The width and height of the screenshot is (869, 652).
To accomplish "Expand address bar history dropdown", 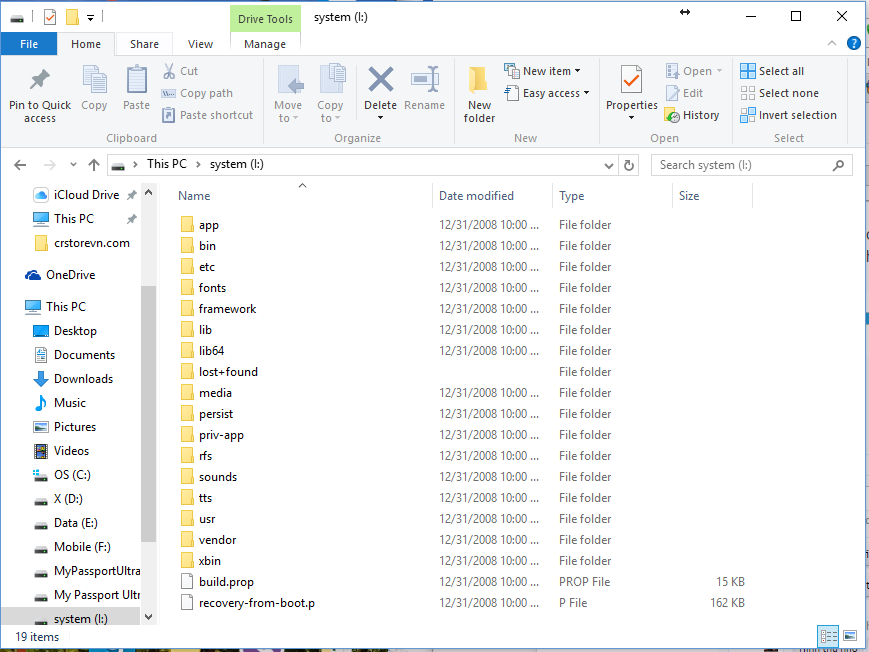I will [x=609, y=165].
